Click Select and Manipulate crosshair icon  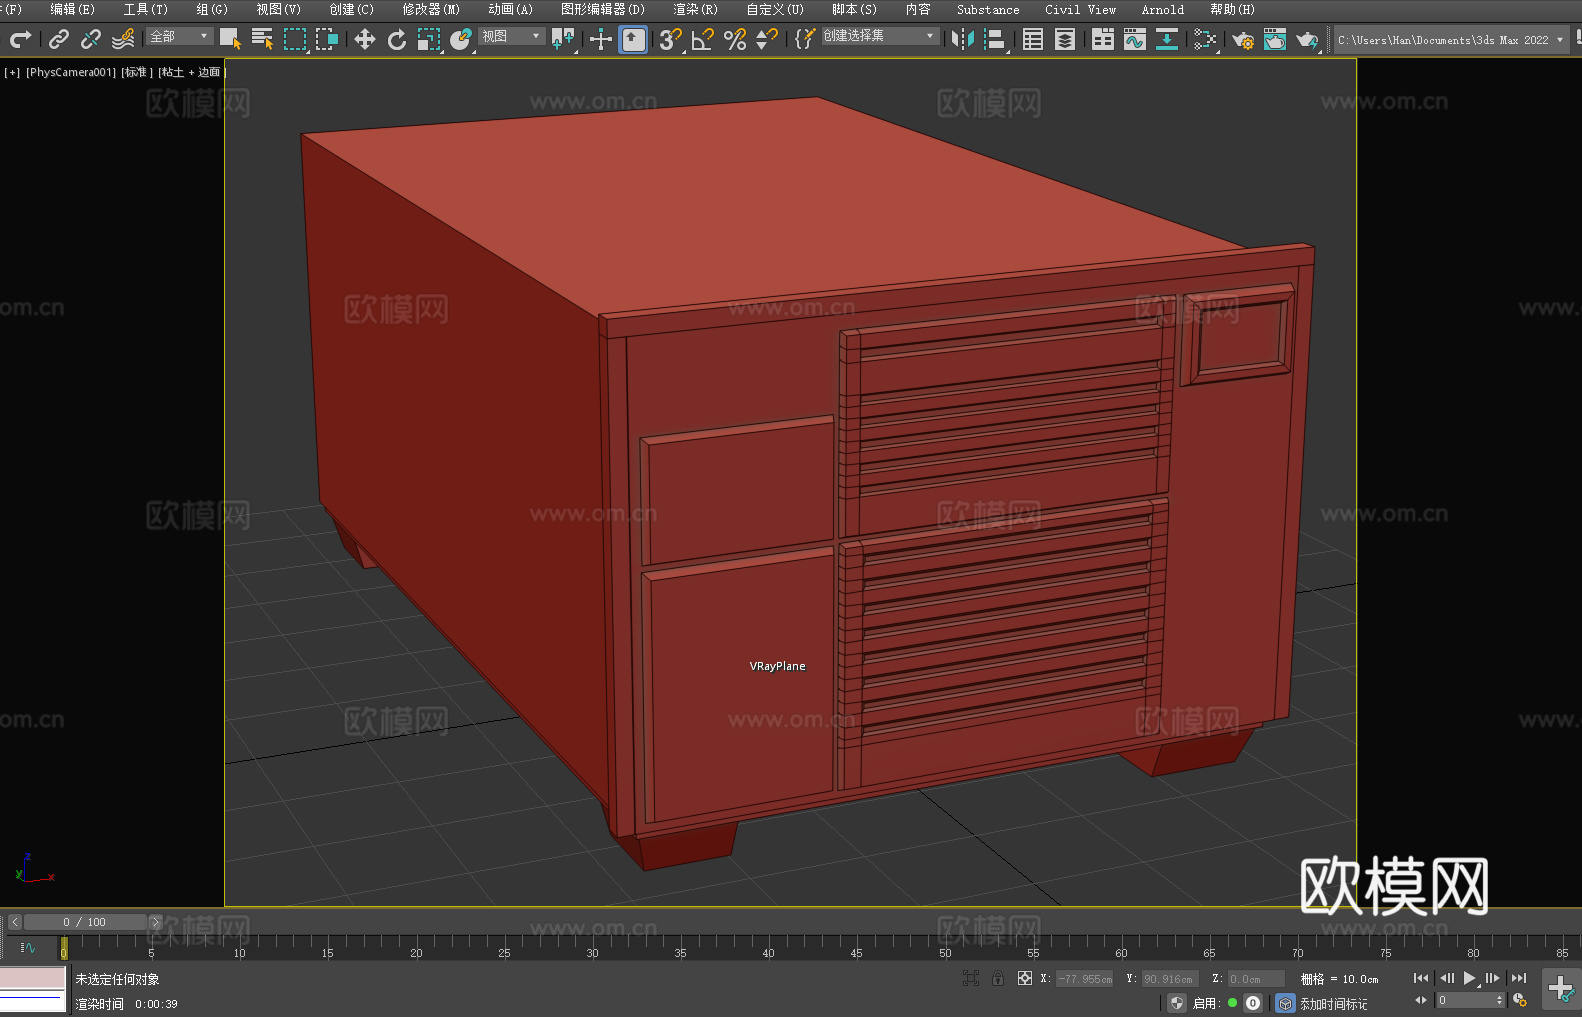pos(601,39)
